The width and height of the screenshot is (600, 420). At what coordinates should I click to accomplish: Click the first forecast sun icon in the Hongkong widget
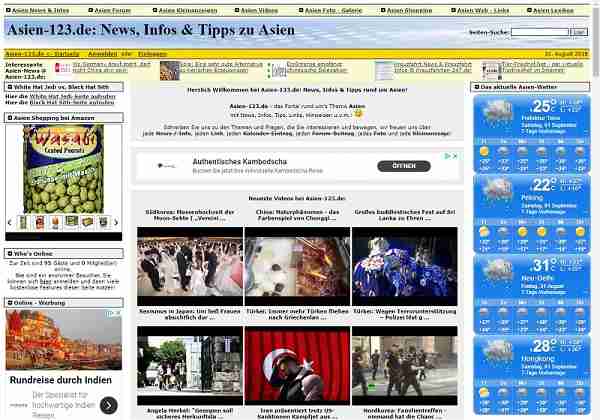(484, 392)
